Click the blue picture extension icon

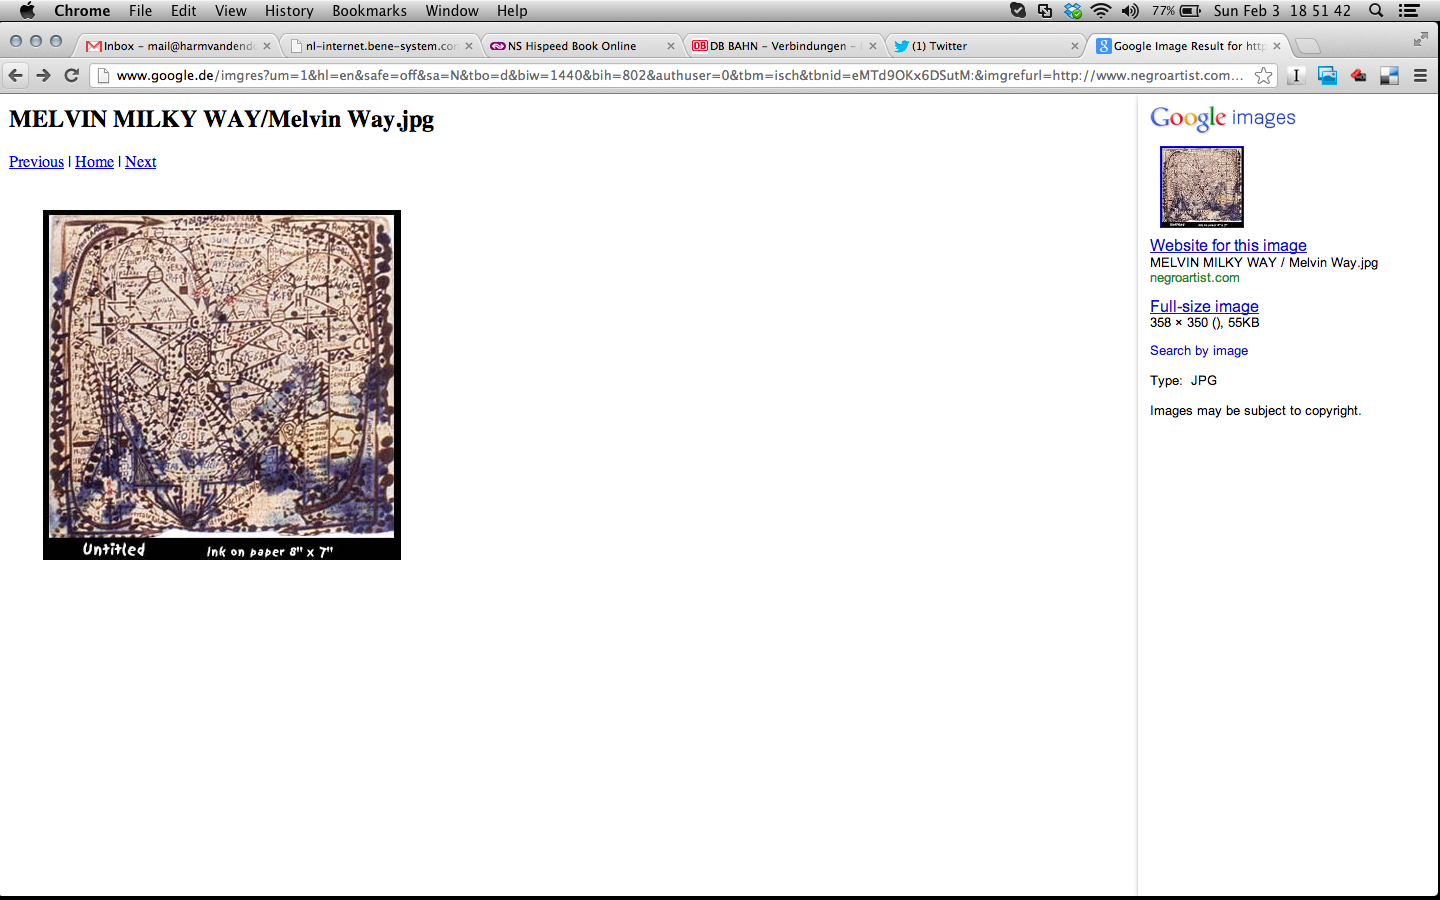[1327, 75]
